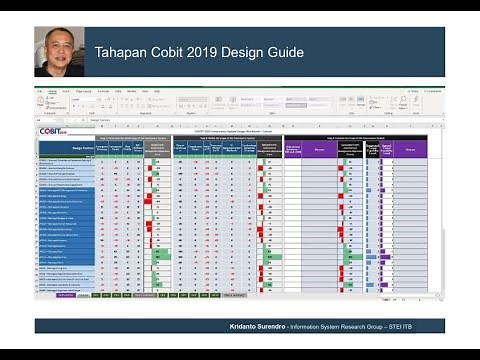Open the Data ribbon tab

tap(118, 91)
